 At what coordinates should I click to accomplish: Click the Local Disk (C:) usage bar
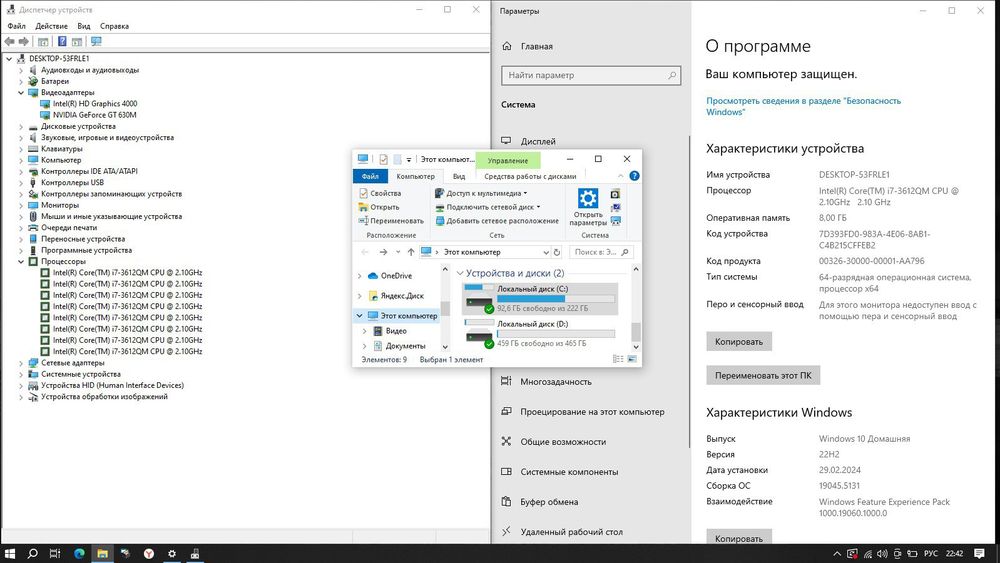tap(555, 298)
